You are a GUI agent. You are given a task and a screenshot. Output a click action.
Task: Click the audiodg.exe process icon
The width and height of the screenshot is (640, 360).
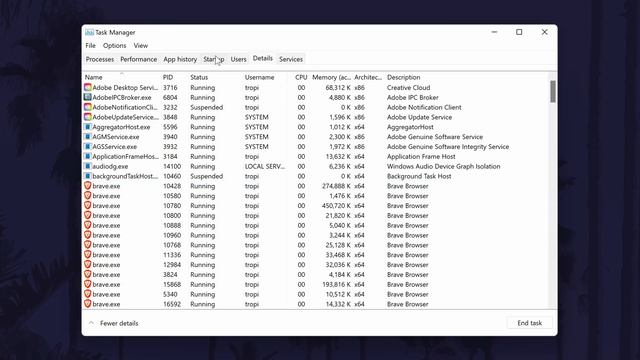click(87, 166)
